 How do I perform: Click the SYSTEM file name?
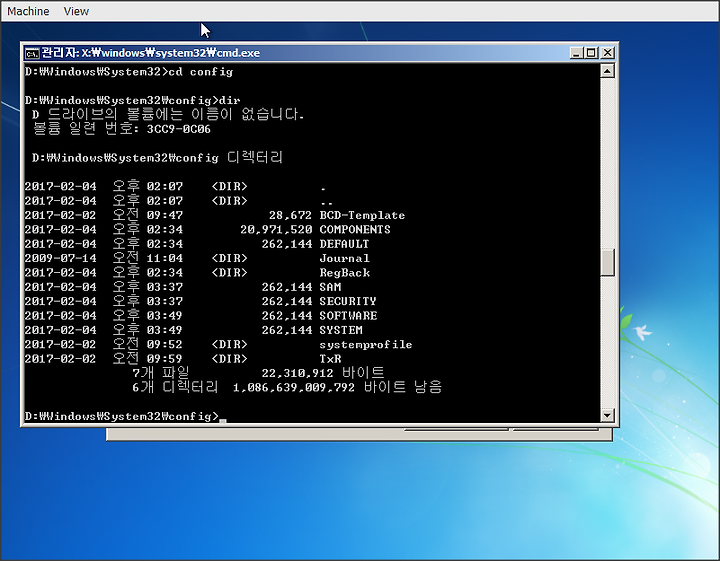(341, 330)
